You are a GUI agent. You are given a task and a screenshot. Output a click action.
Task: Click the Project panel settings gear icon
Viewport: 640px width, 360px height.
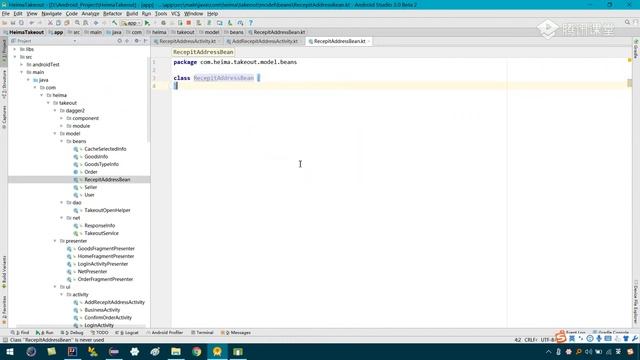point(137,41)
